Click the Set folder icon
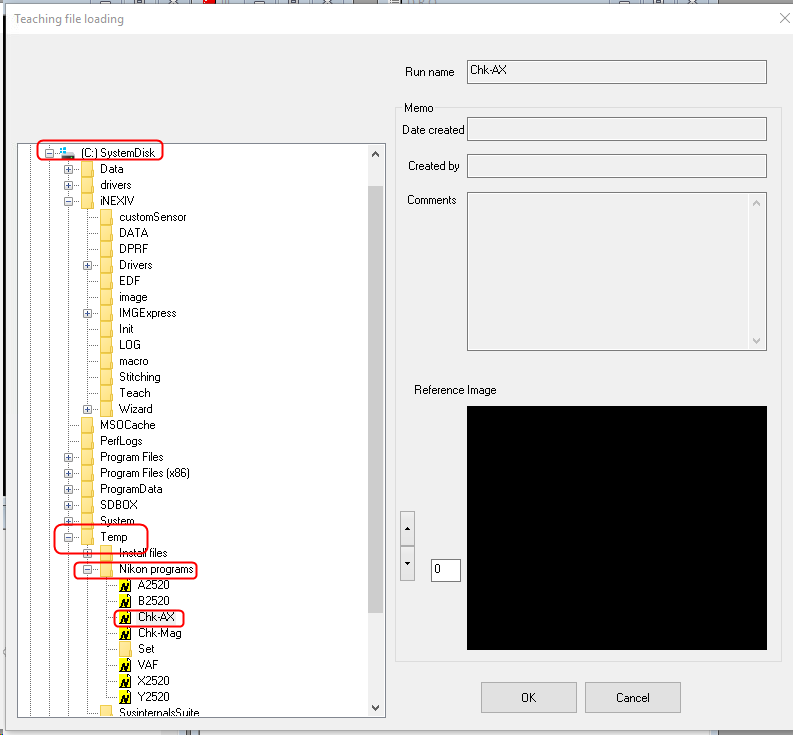Screen dimensions: 793x735 pos(125,649)
